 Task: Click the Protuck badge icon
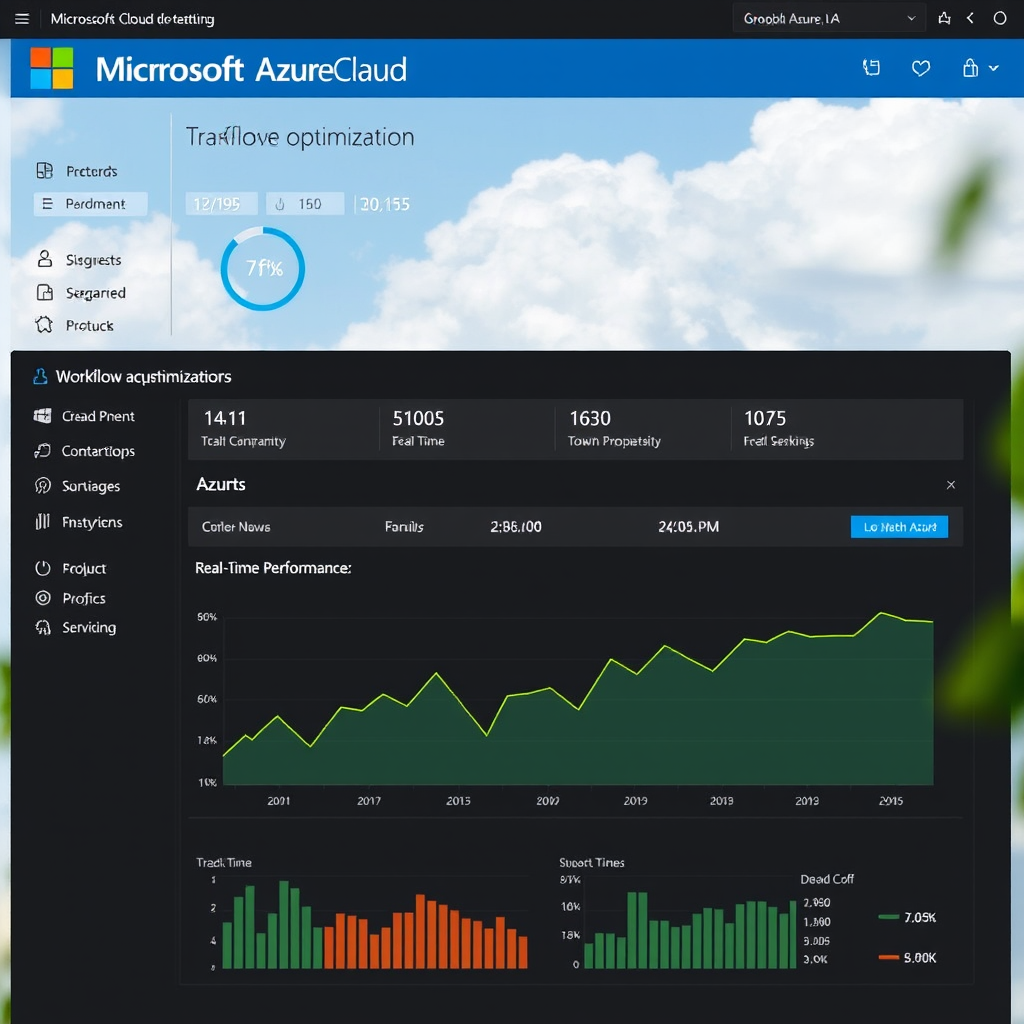[44, 325]
